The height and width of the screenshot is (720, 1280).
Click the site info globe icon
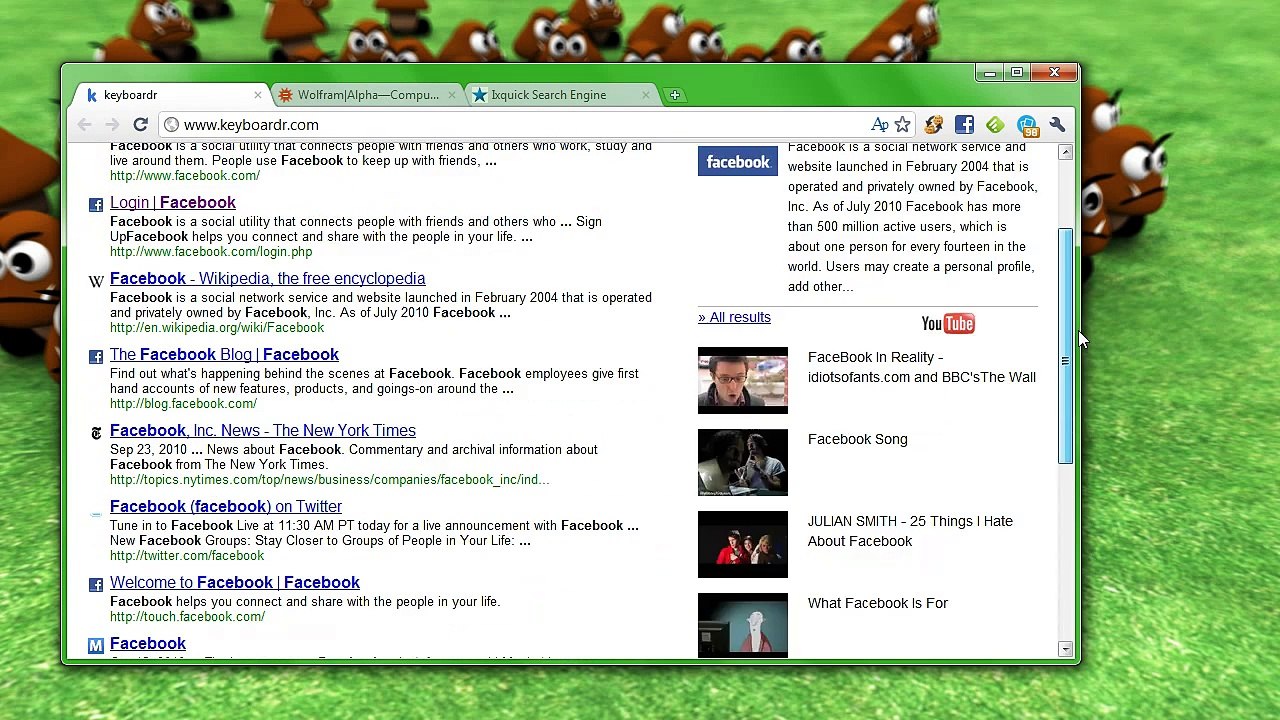pyautogui.click(x=172, y=125)
